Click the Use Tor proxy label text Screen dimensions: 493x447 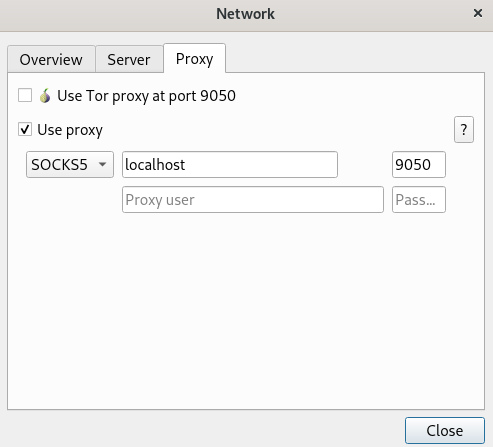point(146,96)
